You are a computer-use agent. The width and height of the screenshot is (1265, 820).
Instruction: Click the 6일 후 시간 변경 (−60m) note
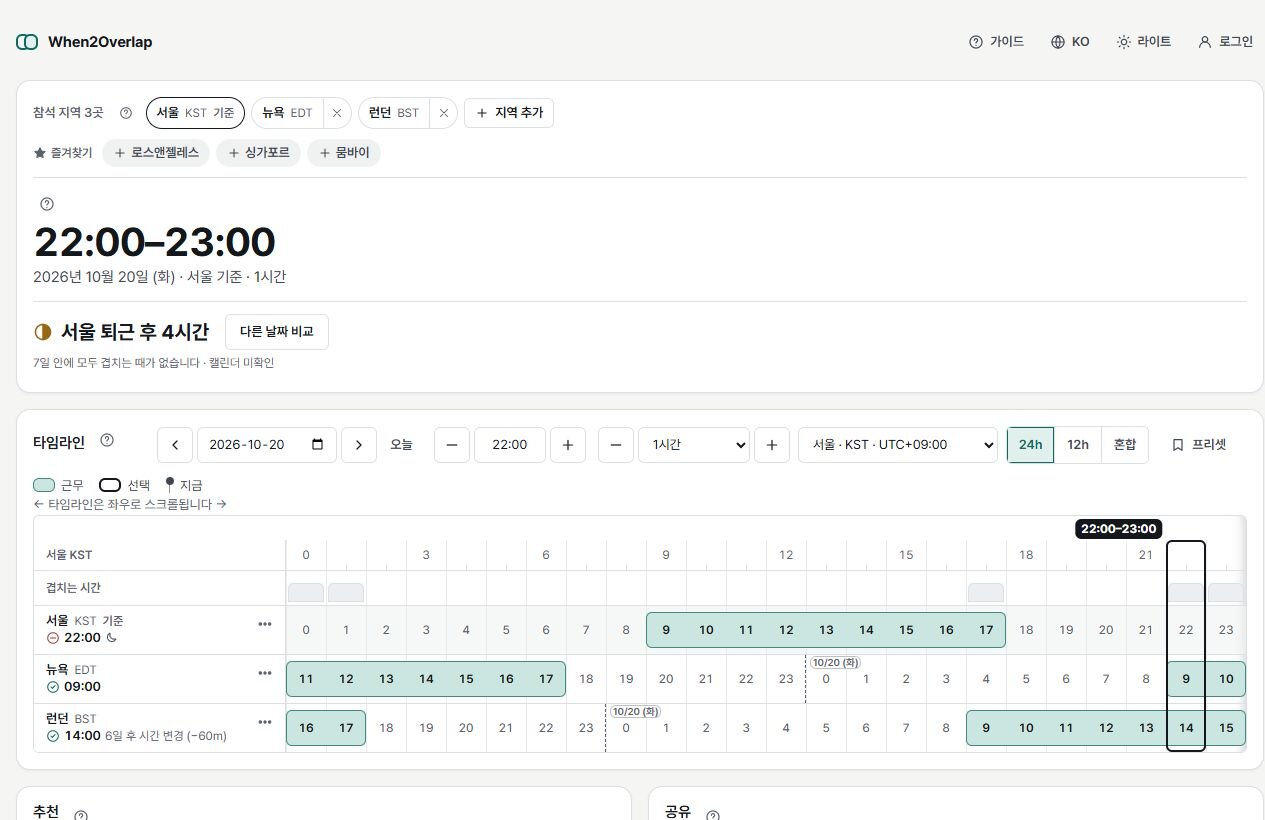tap(166, 736)
